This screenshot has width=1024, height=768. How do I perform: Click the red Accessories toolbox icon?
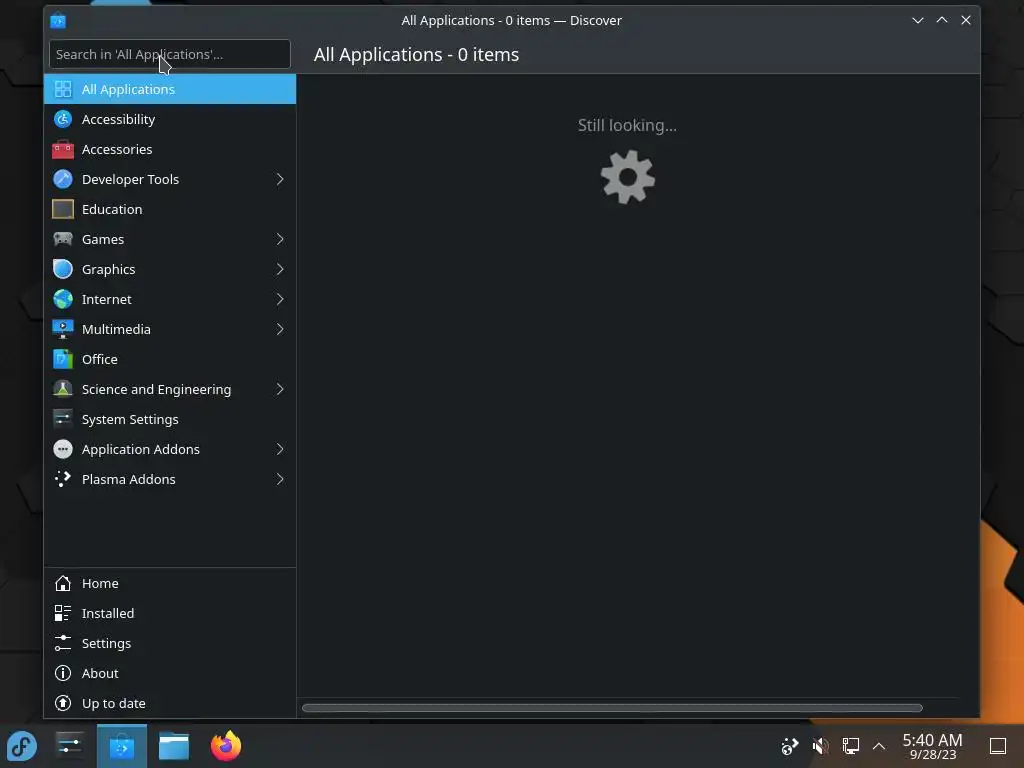(x=63, y=149)
